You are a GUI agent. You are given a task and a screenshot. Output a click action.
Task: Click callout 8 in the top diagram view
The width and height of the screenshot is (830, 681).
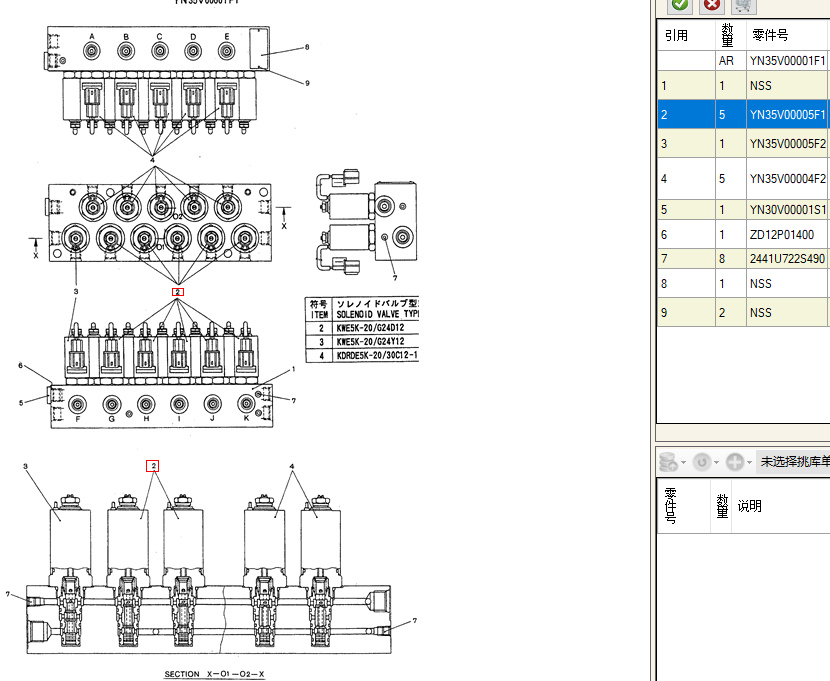307,47
